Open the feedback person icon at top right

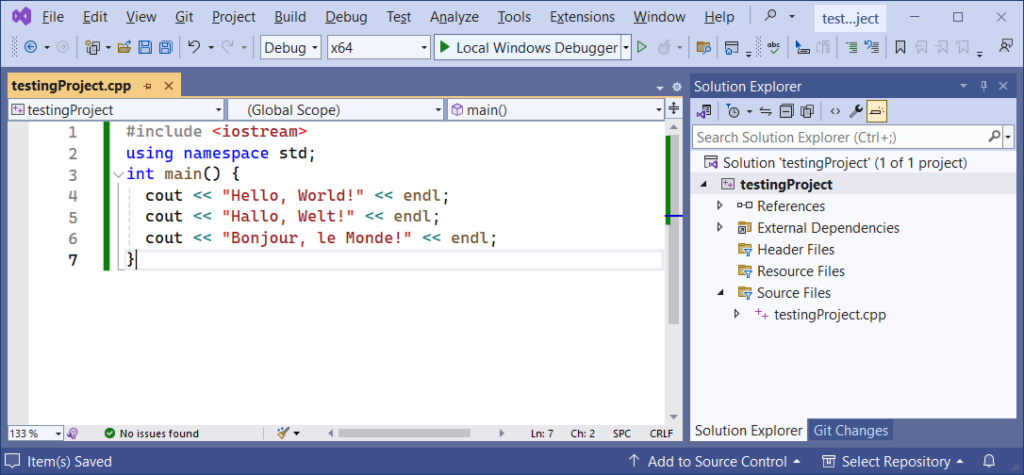click(1005, 46)
